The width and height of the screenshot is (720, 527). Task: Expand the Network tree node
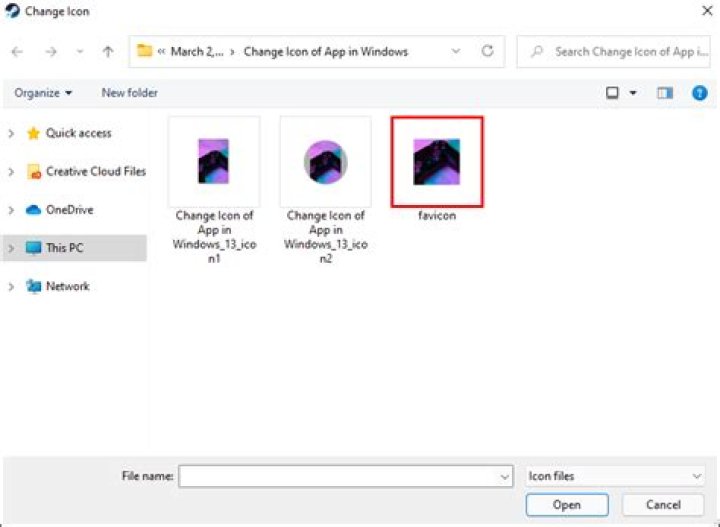pyautogui.click(x=11, y=287)
